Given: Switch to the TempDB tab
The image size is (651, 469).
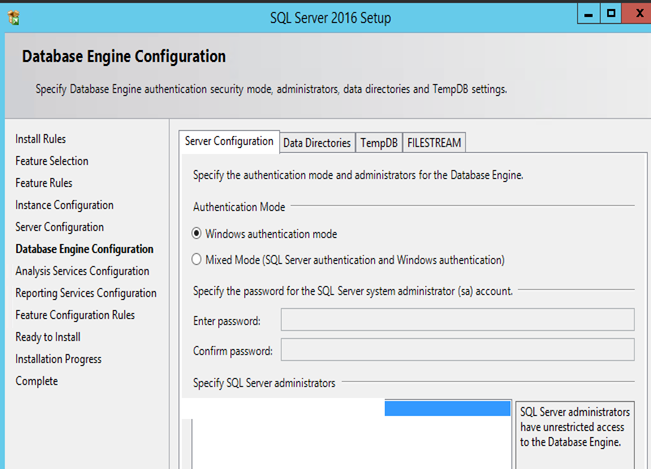Looking at the screenshot, I should tap(379, 143).
